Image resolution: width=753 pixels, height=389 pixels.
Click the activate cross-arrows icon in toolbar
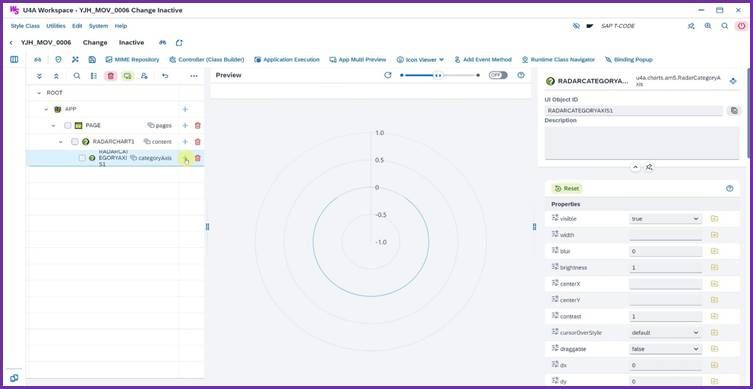75,60
